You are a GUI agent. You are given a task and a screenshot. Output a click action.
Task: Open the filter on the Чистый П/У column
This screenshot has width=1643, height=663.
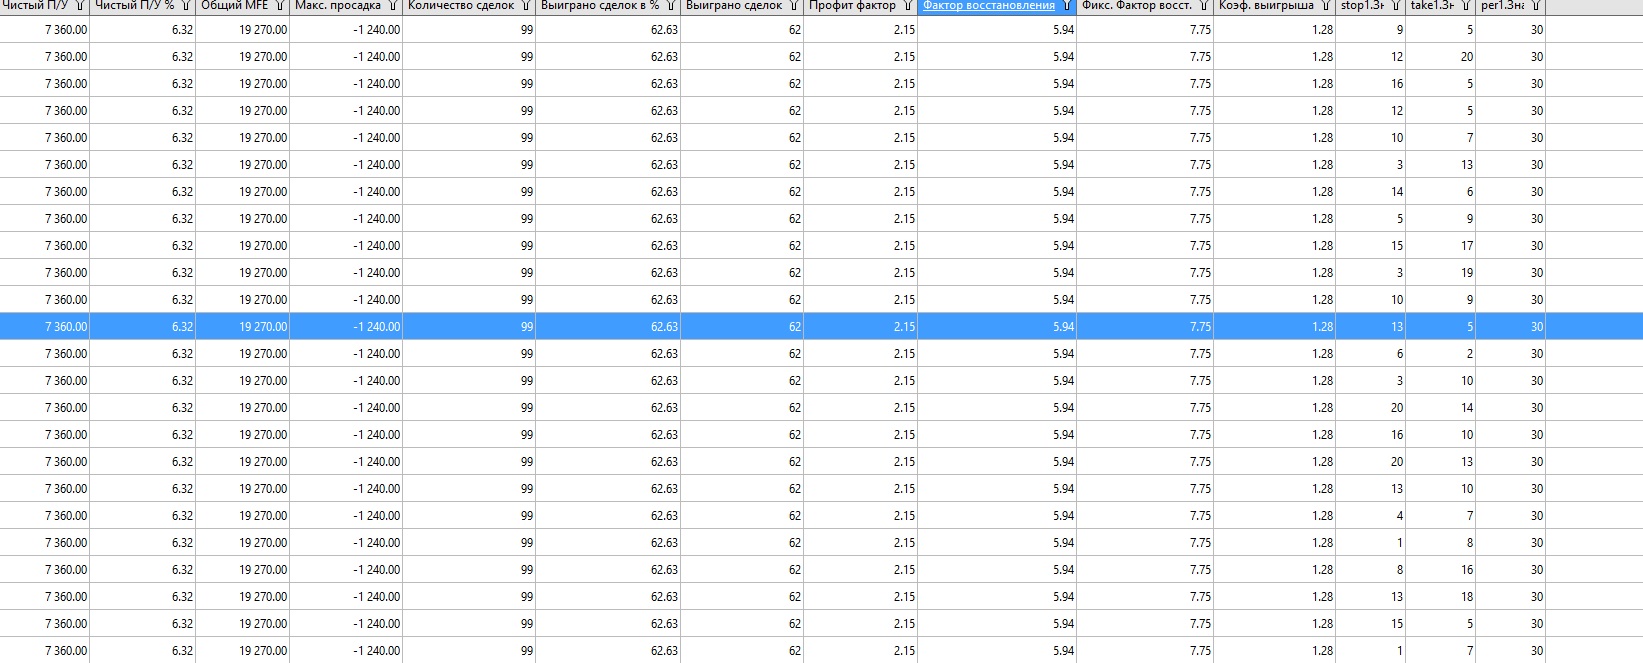point(80,6)
